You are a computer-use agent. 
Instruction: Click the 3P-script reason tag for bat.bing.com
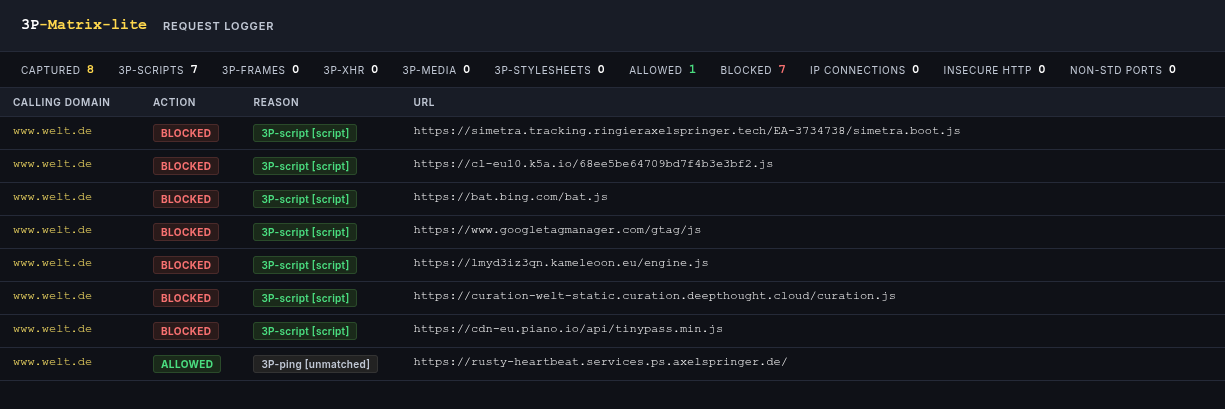pos(305,199)
